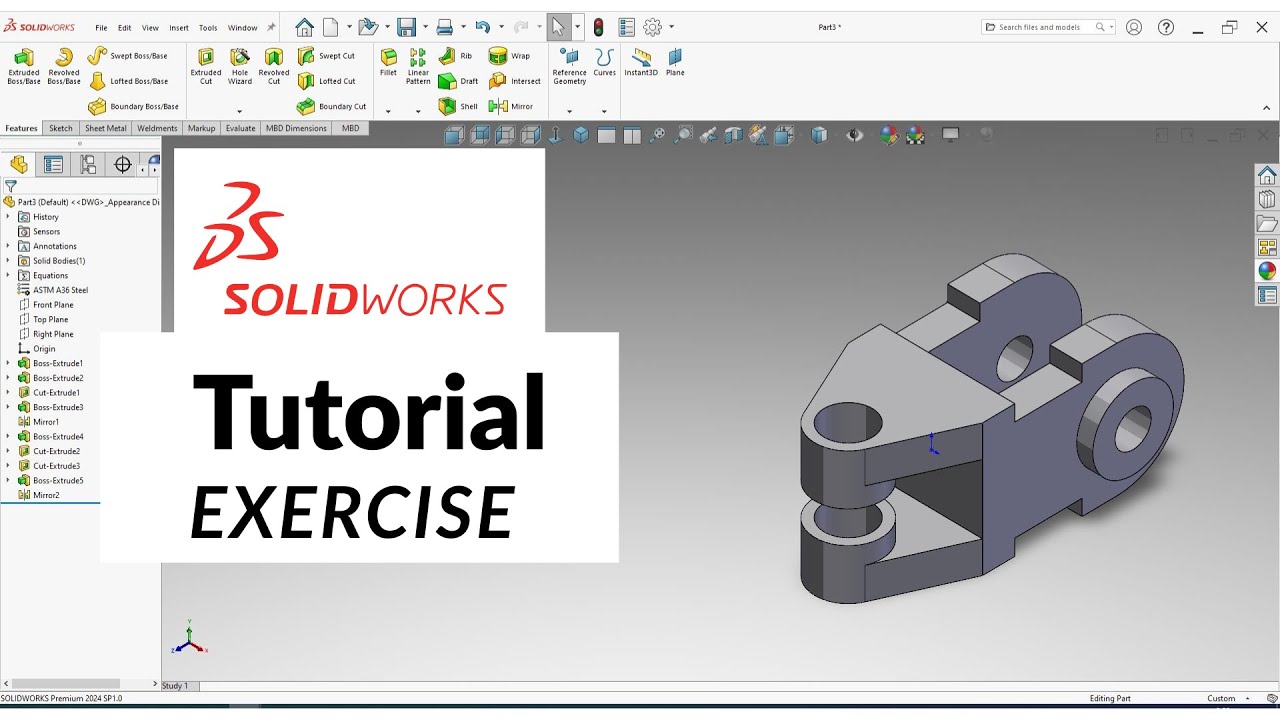The width and height of the screenshot is (1280, 720).
Task: Select the Mirror feature tool
Action: tap(511, 106)
